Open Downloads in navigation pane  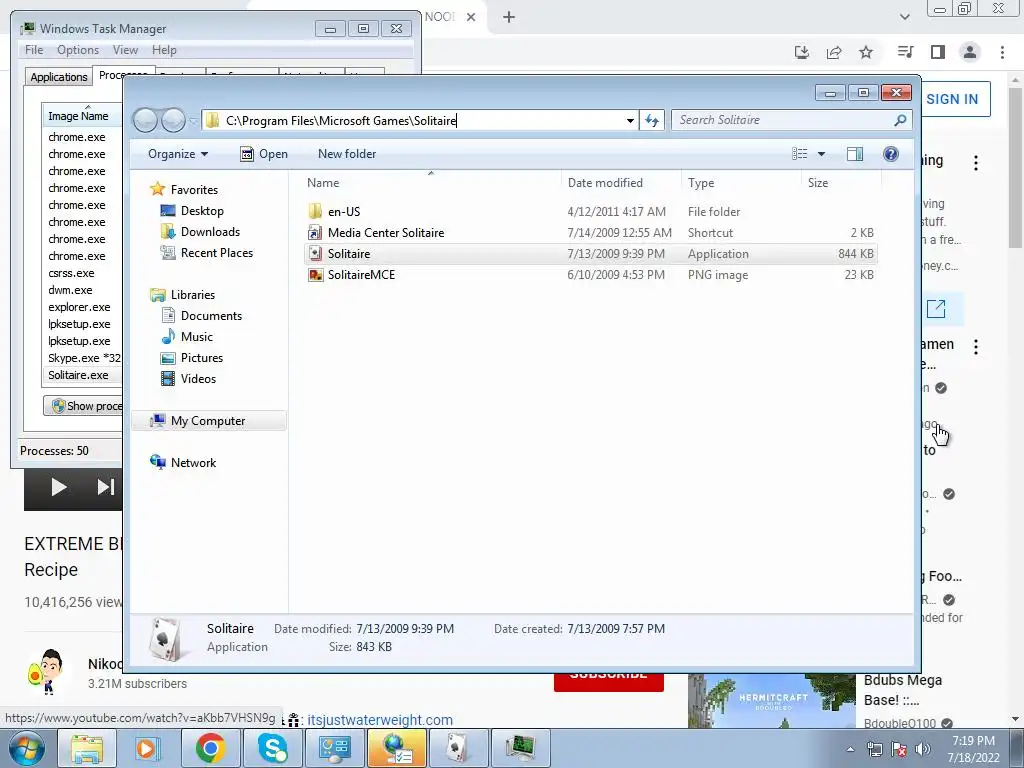pos(210,232)
